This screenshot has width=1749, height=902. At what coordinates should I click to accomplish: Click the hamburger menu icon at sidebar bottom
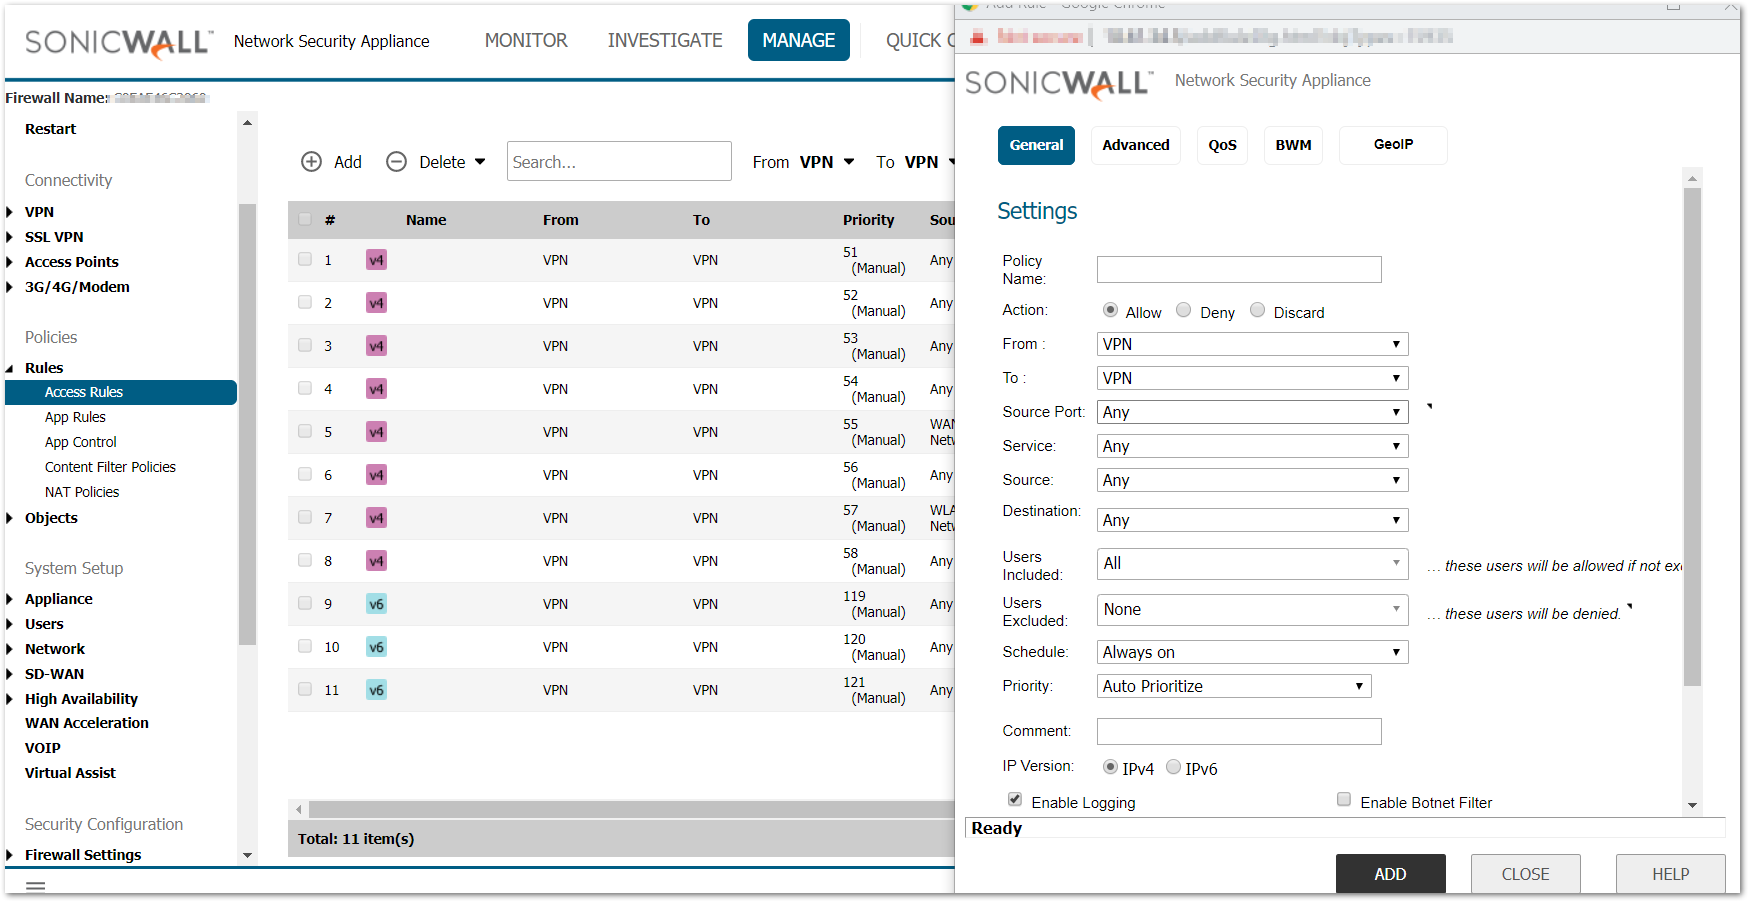tap(36, 886)
